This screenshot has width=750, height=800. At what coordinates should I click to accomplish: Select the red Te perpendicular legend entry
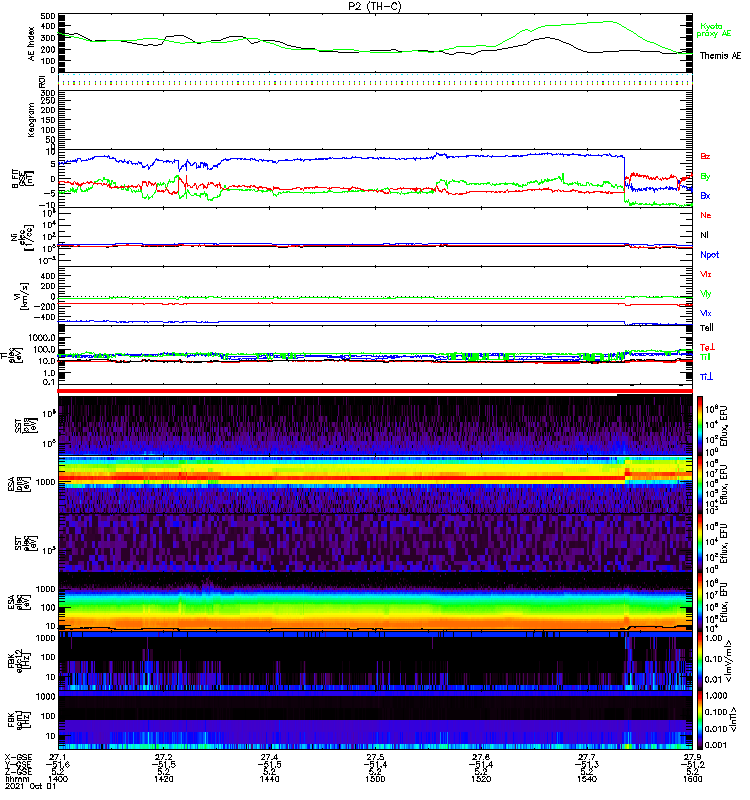tap(707, 347)
